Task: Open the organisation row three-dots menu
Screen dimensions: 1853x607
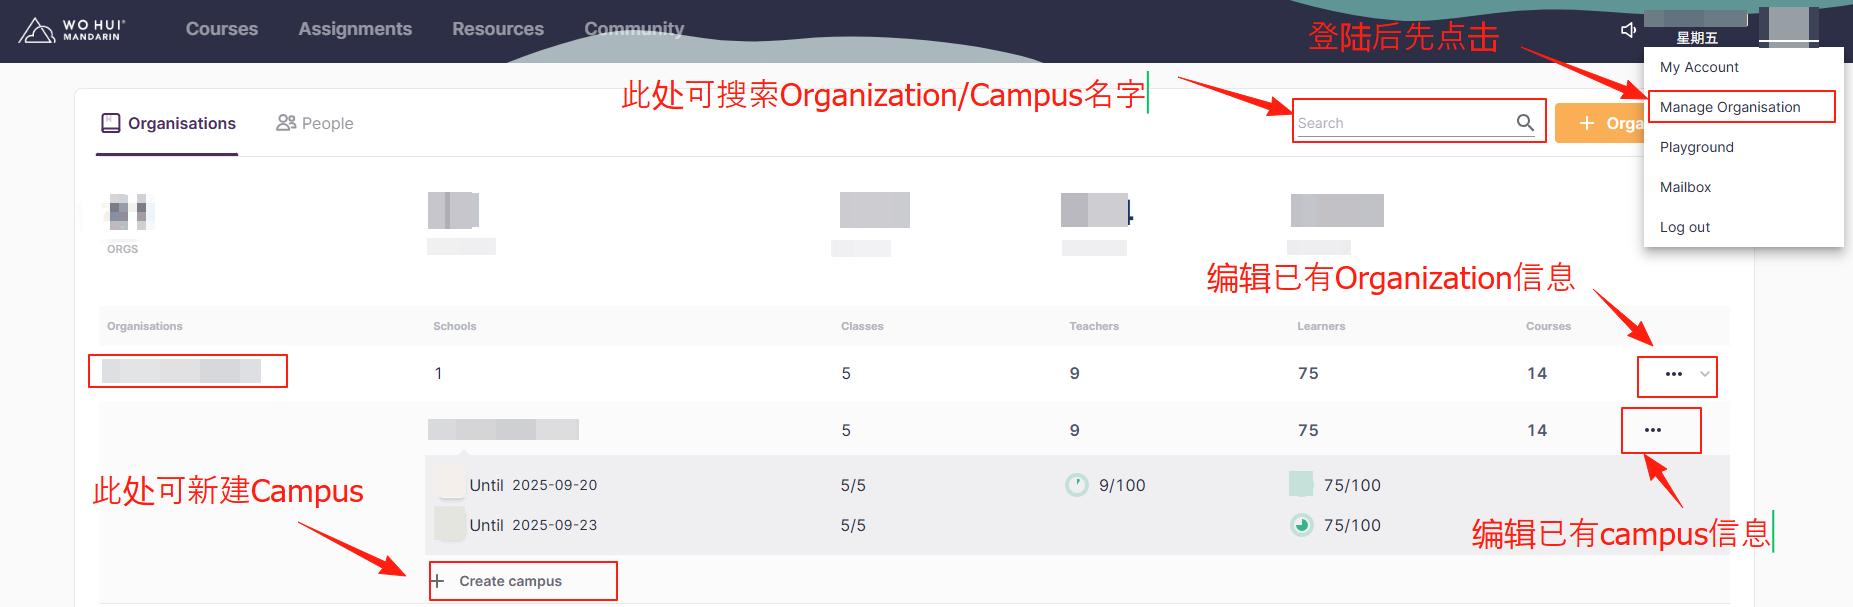Action: point(1674,374)
